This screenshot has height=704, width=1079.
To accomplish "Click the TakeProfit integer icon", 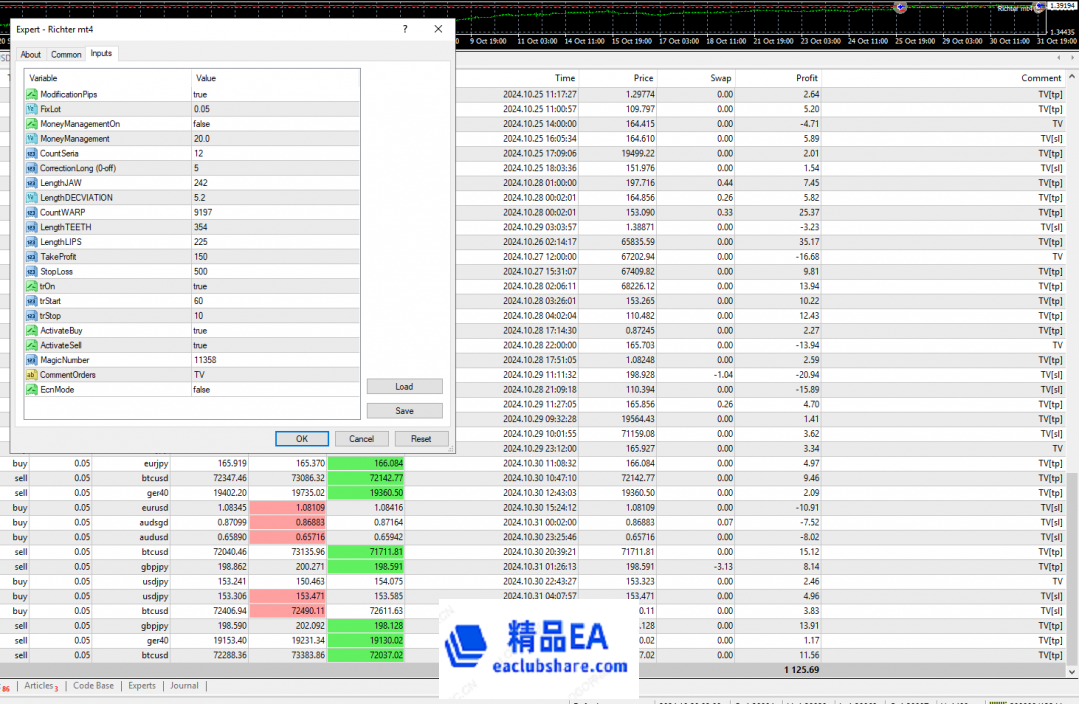I will click(x=31, y=257).
